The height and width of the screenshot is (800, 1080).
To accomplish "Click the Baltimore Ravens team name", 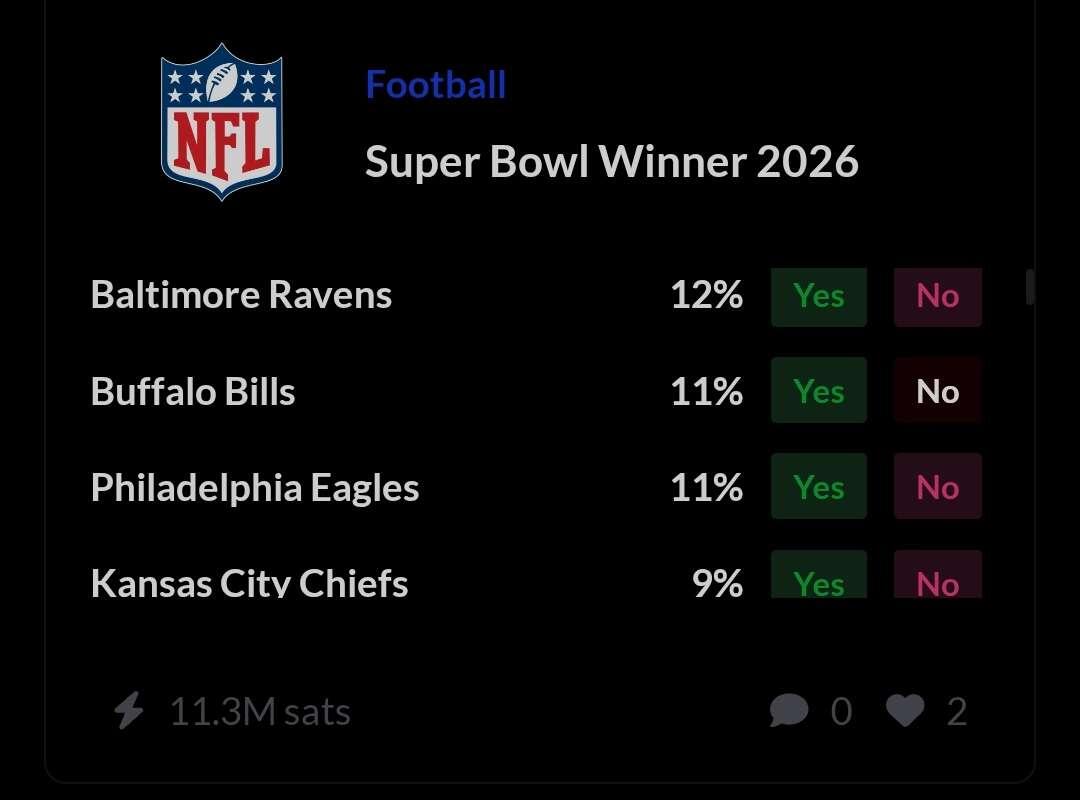I will point(241,295).
